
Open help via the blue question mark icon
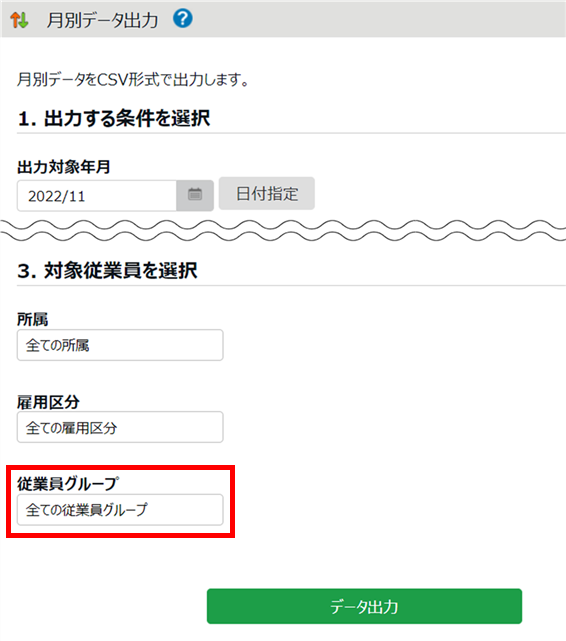click(183, 19)
